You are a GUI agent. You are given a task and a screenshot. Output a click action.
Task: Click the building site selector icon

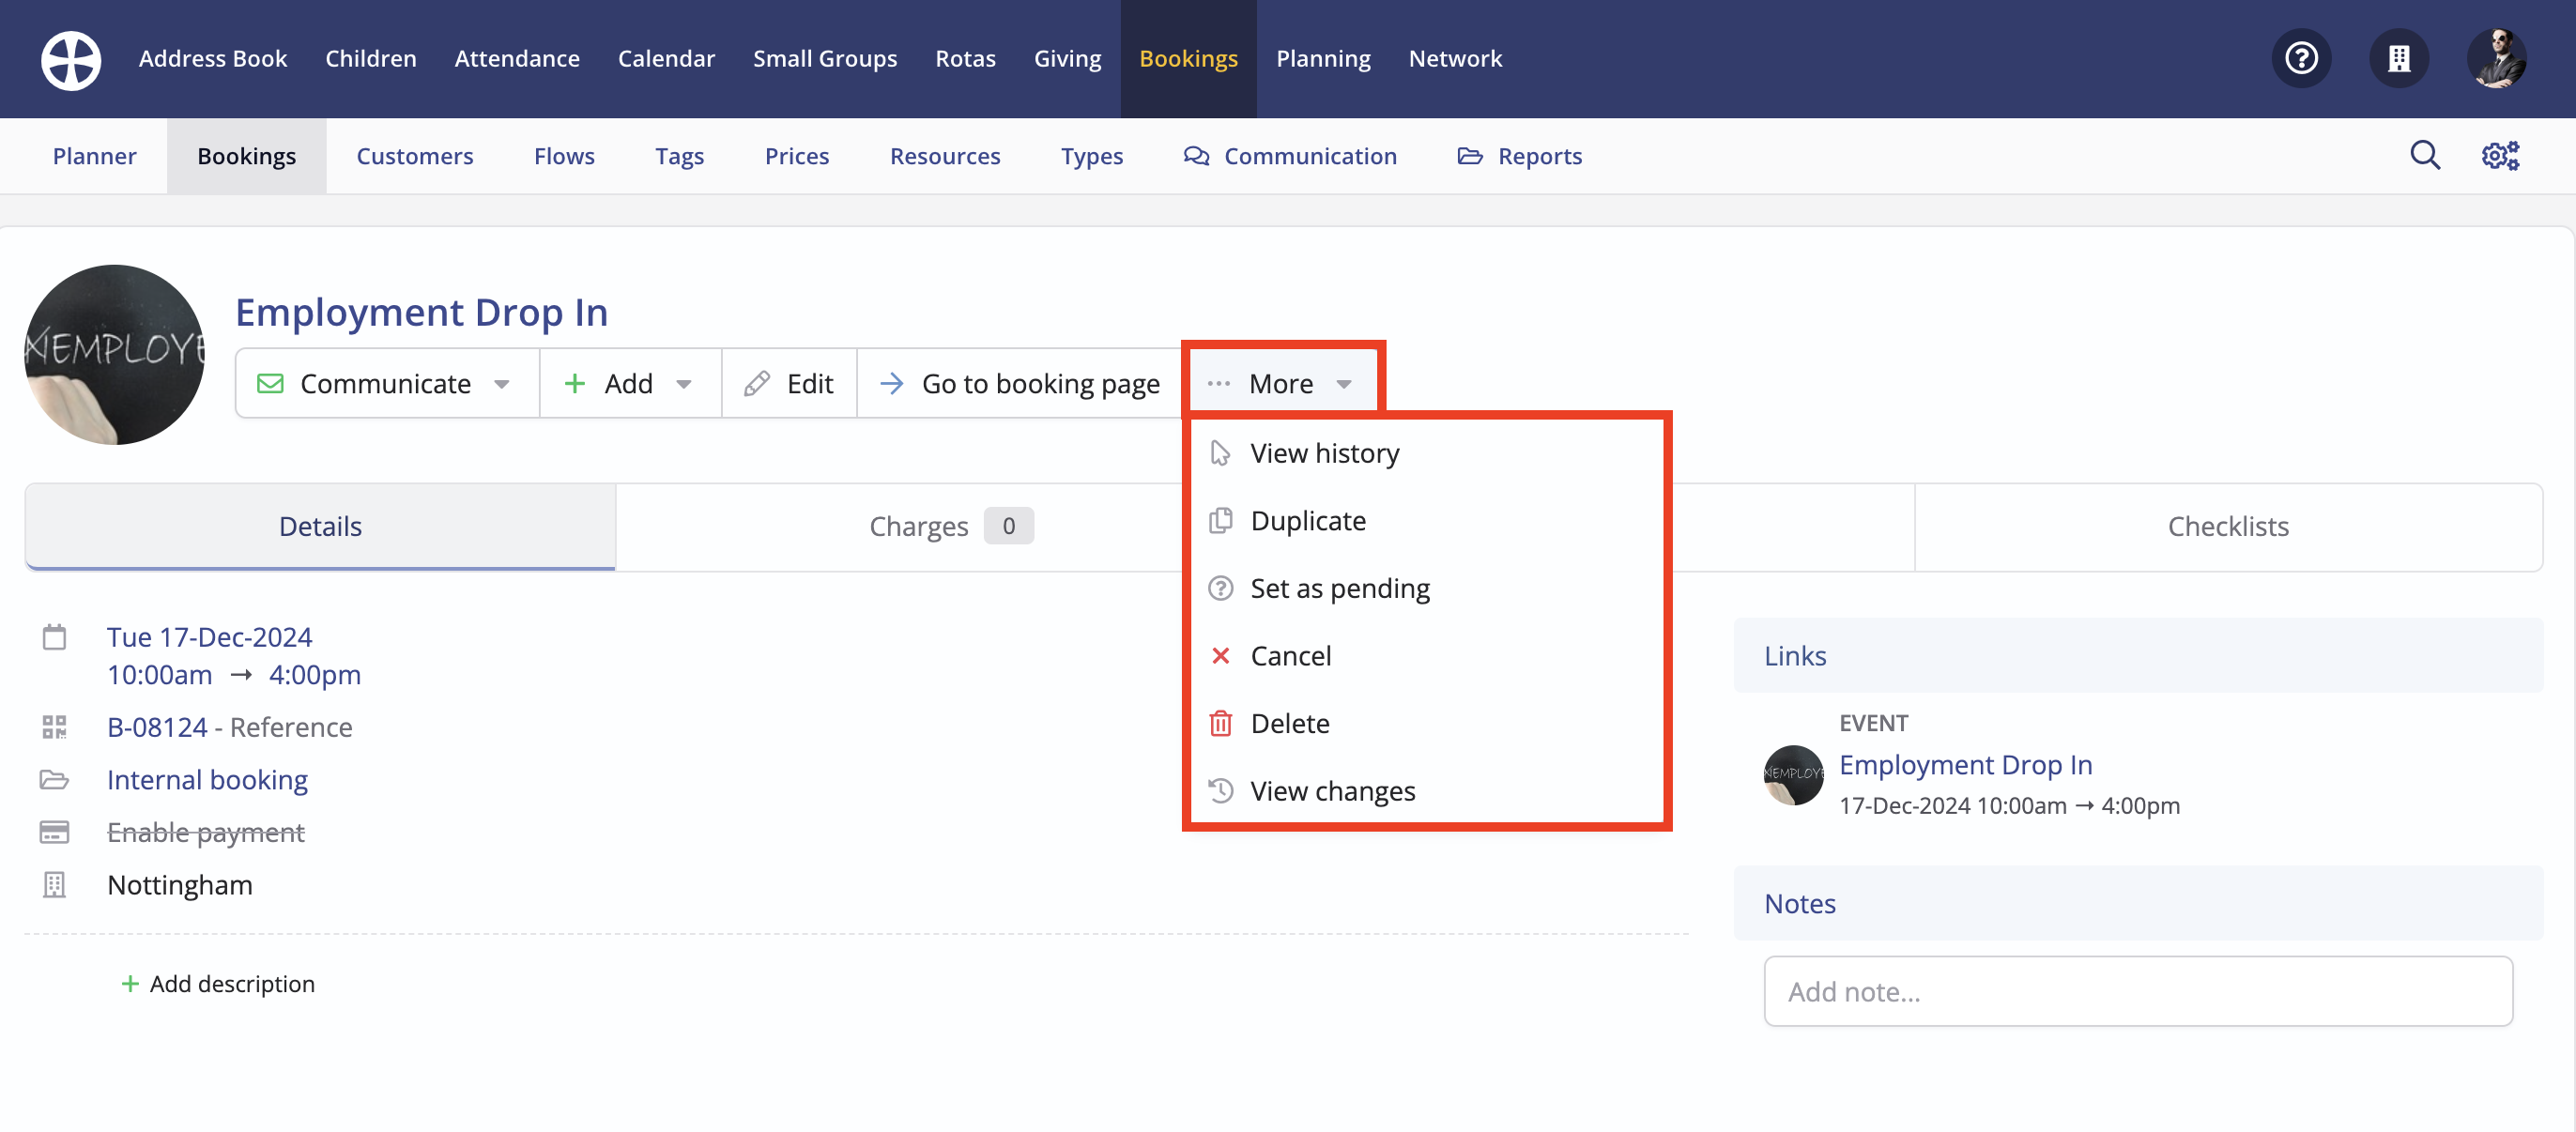click(x=2398, y=59)
